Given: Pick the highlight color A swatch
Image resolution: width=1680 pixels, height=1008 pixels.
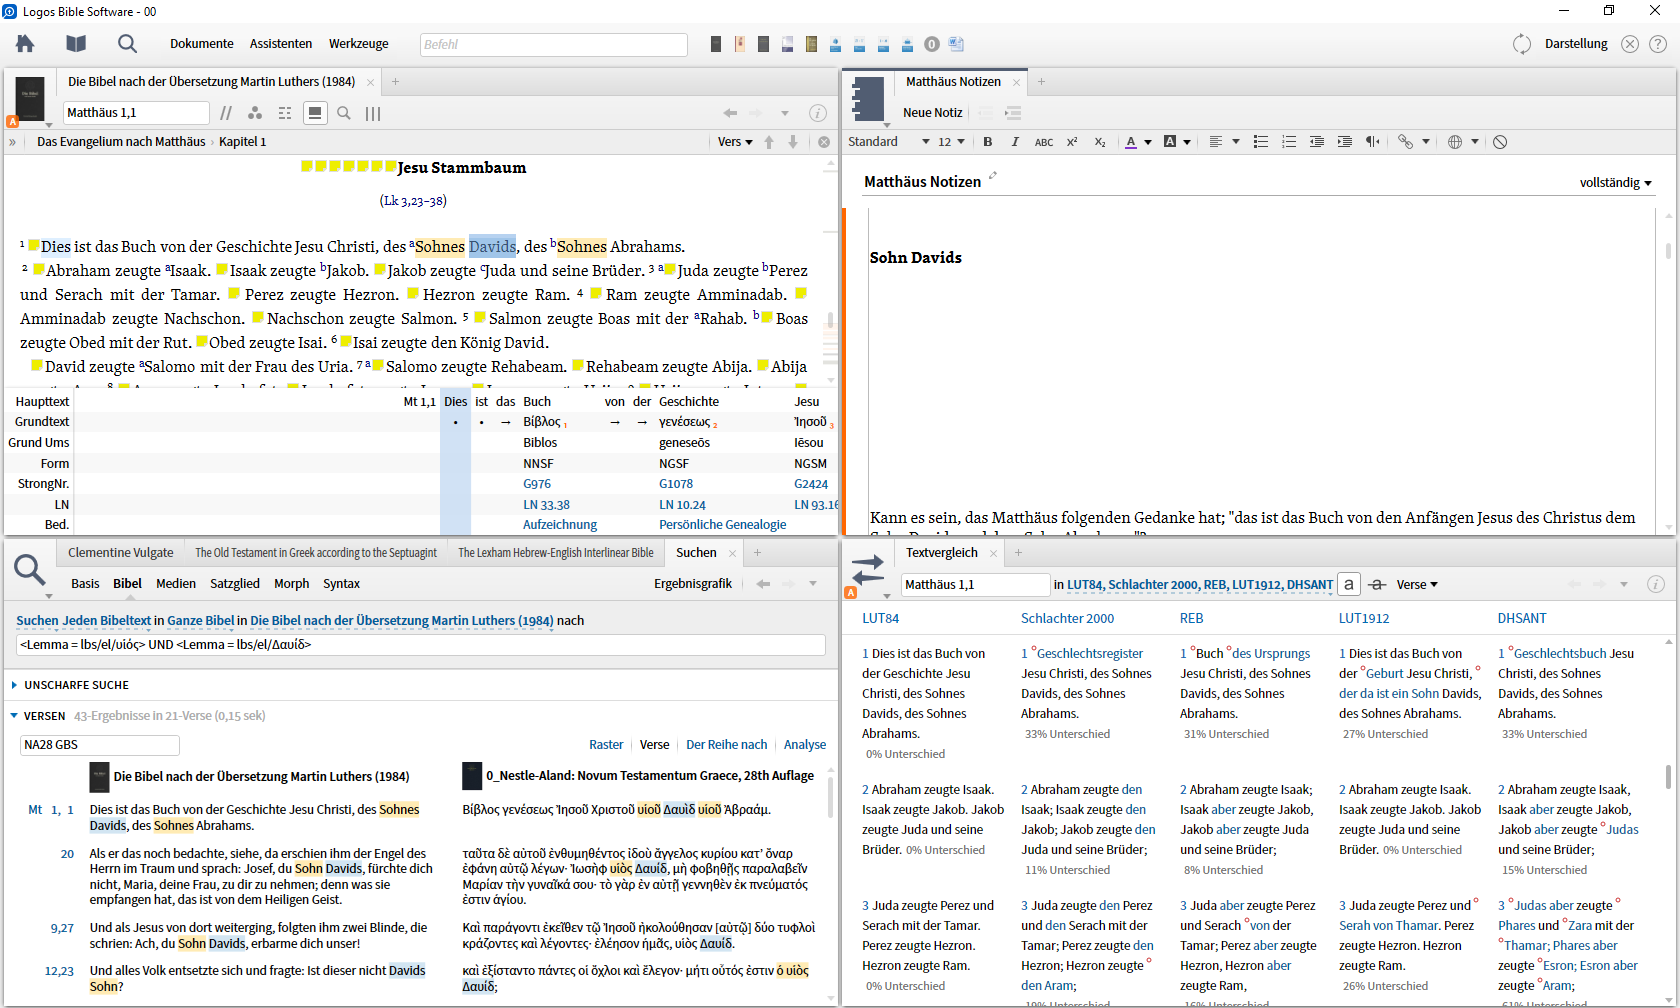Looking at the screenshot, I should [x=1170, y=142].
